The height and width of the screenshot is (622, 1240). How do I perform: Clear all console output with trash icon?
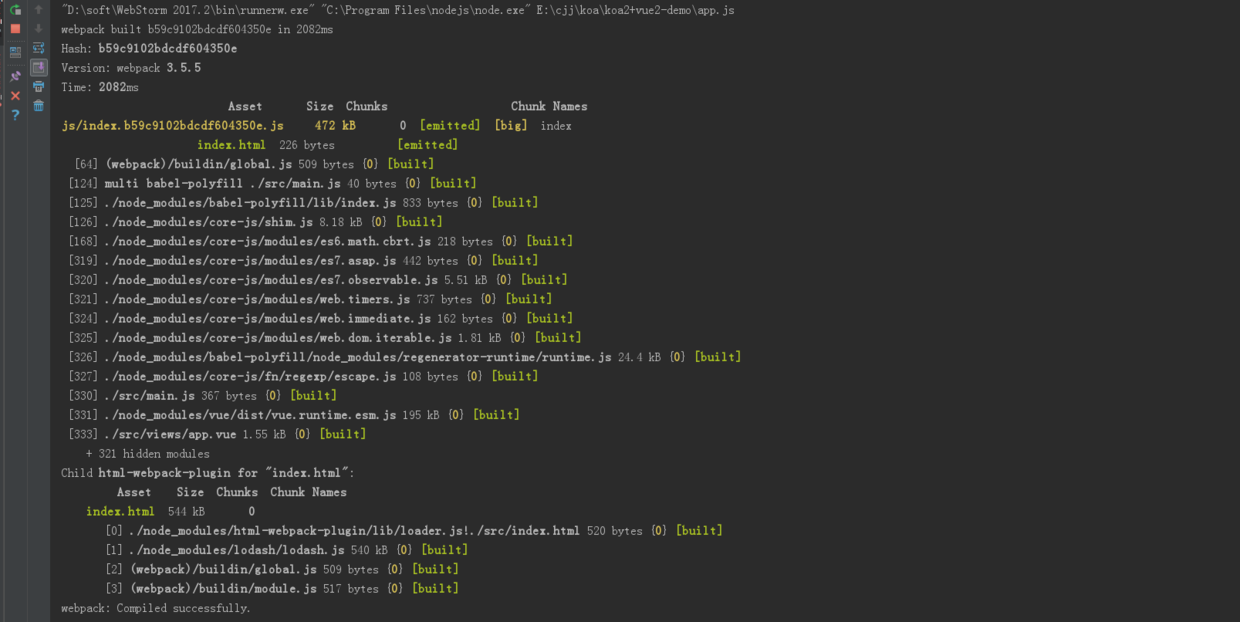click(x=39, y=106)
